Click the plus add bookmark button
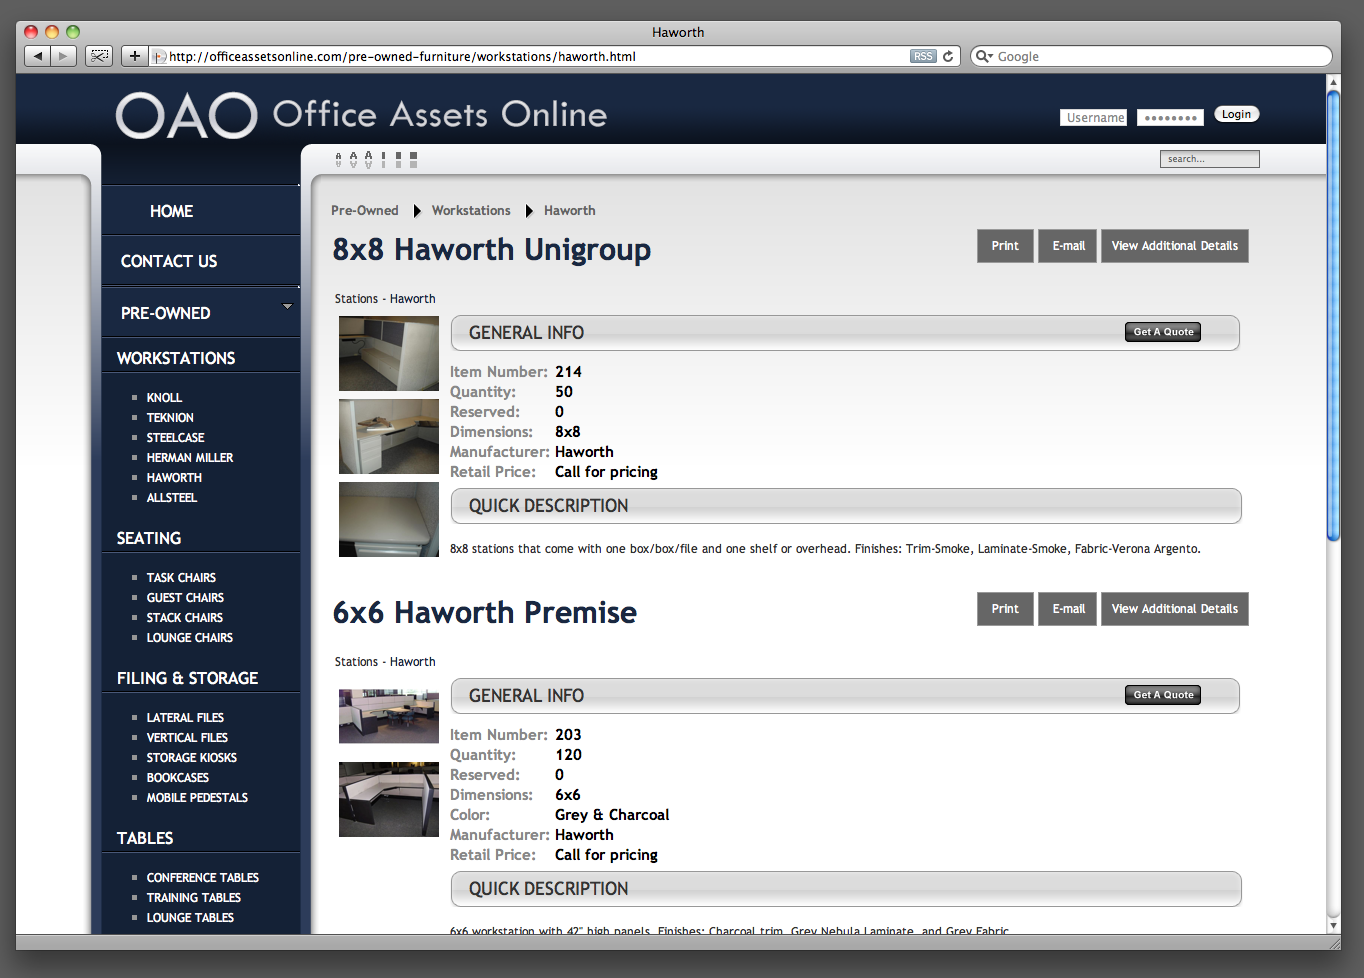 click(x=134, y=56)
